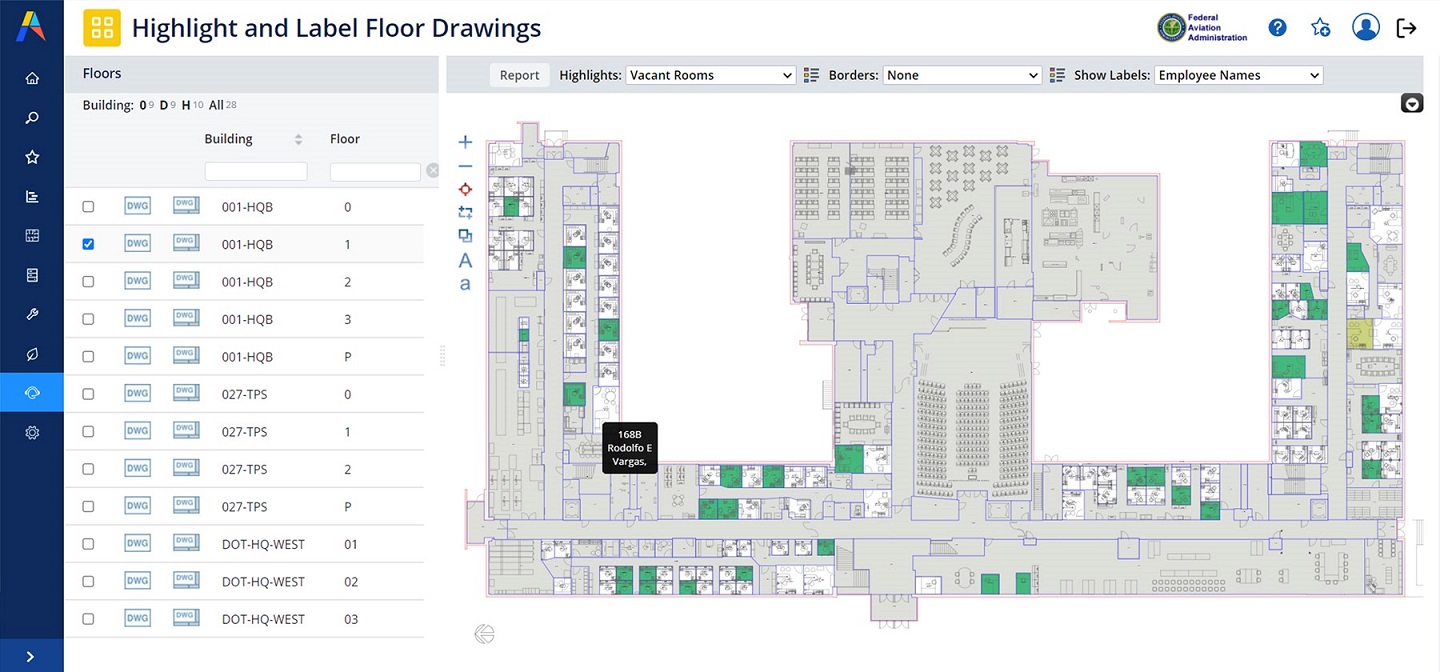Open the DWG drawing for 027-TPS floor 0
1440x672 pixels.
pyautogui.click(x=137, y=394)
